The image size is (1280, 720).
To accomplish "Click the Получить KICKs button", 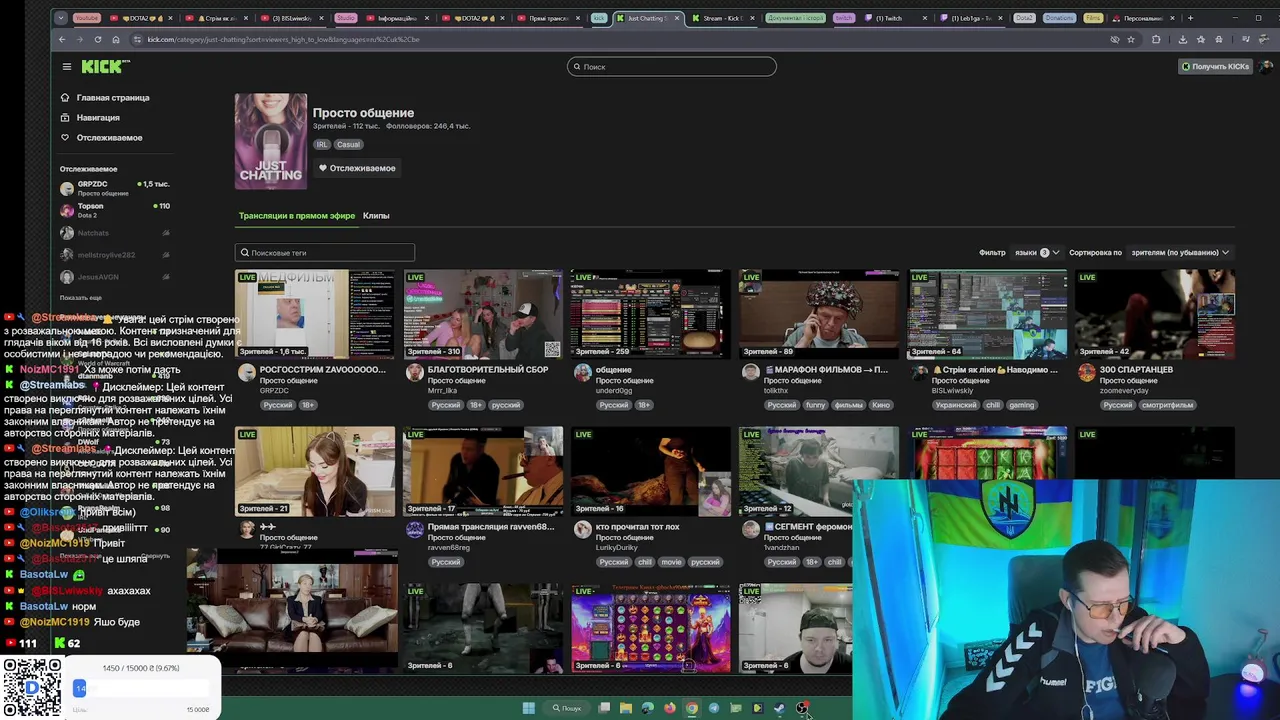I will [1215, 67].
